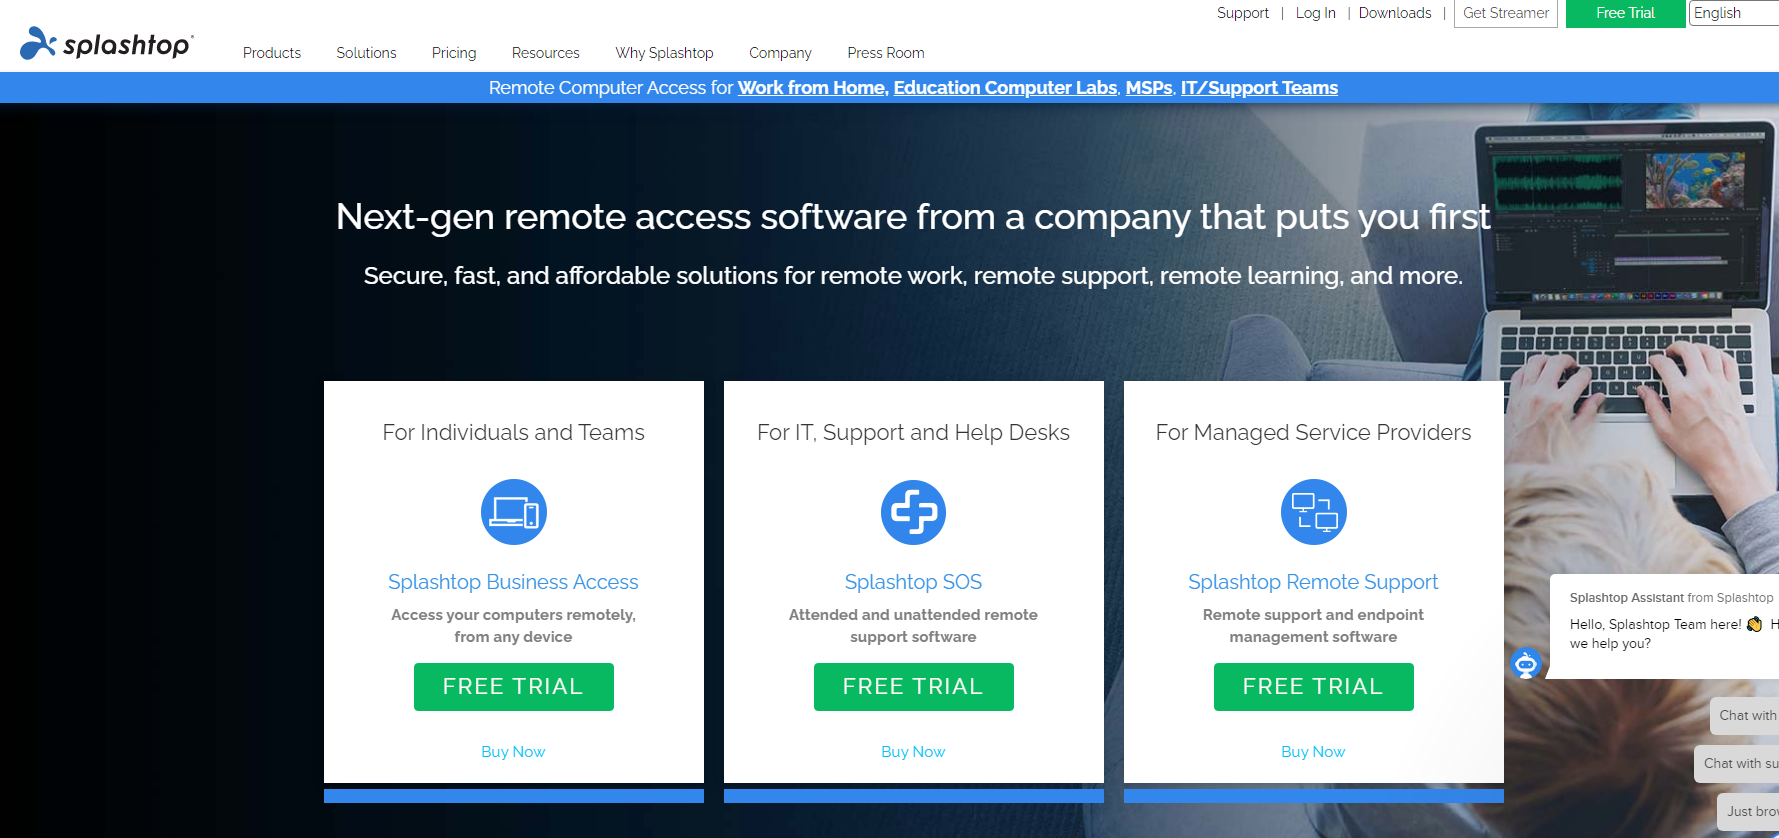Click the 'For Individuals and Teams' heading
Viewport: 1779px width, 838px height.
(514, 432)
